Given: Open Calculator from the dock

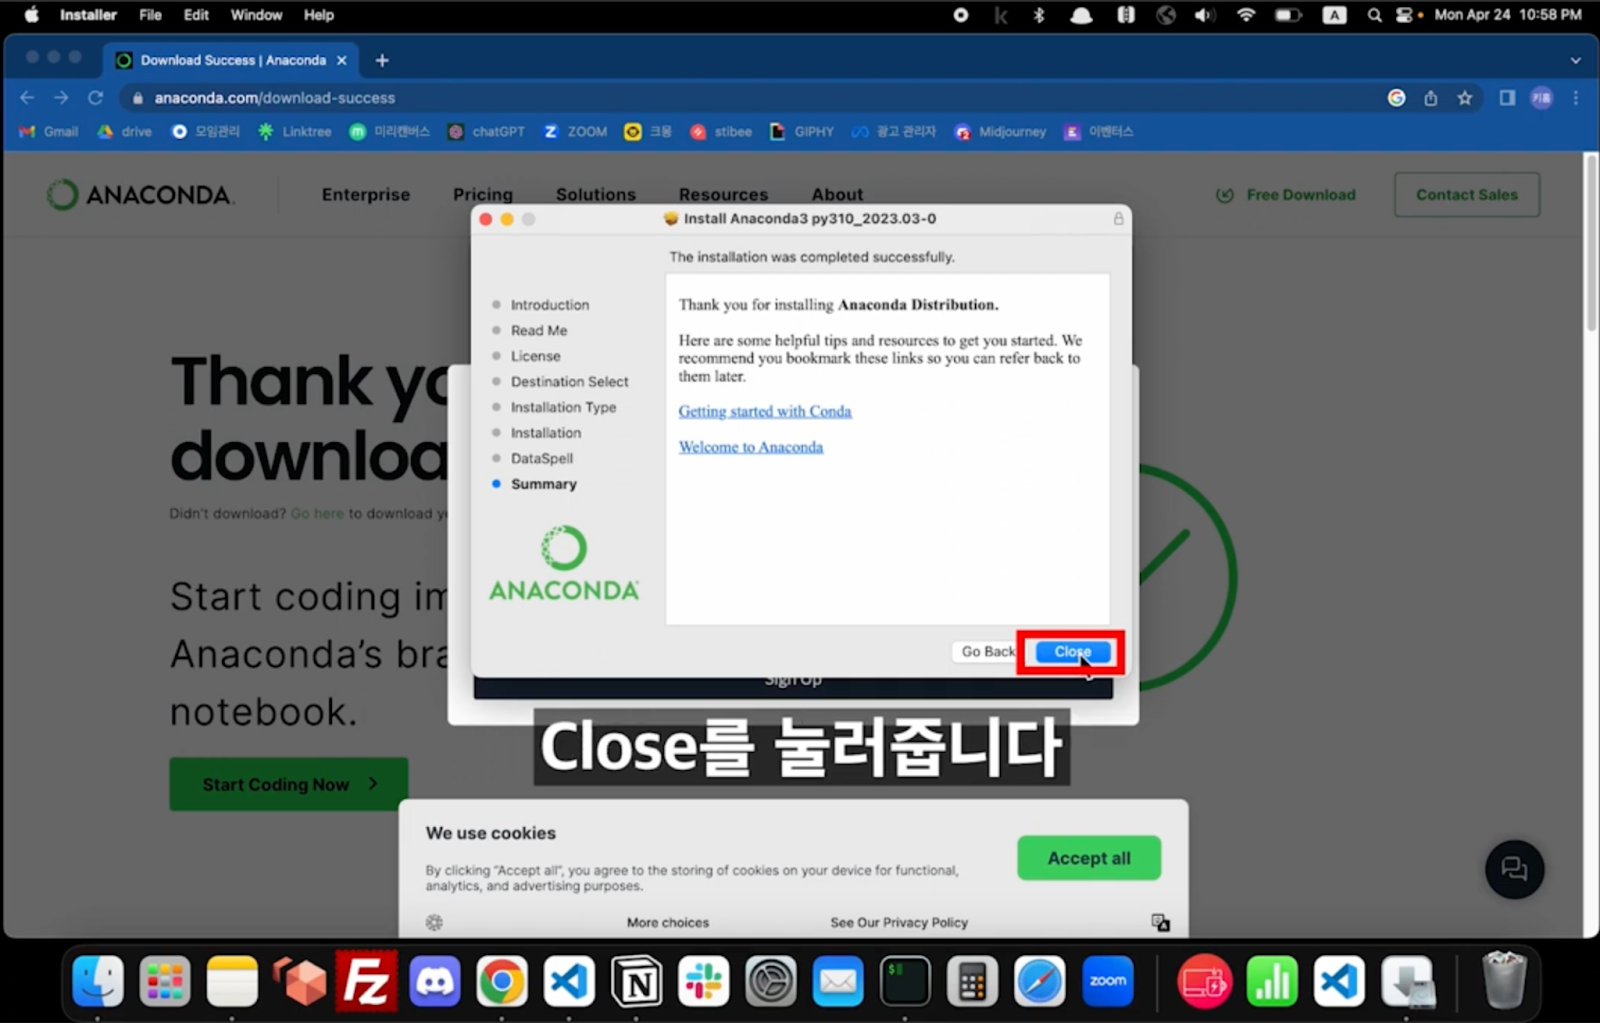Looking at the screenshot, I should 972,981.
